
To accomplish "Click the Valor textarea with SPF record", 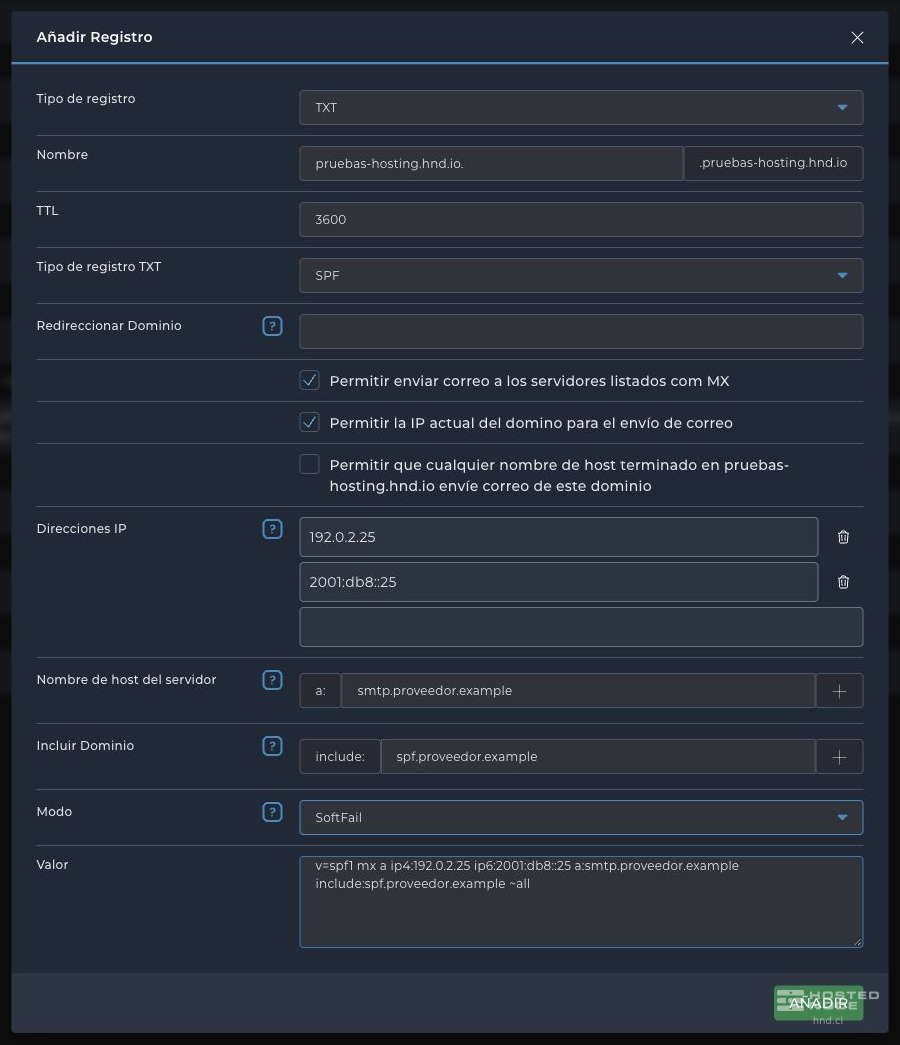I will (581, 902).
